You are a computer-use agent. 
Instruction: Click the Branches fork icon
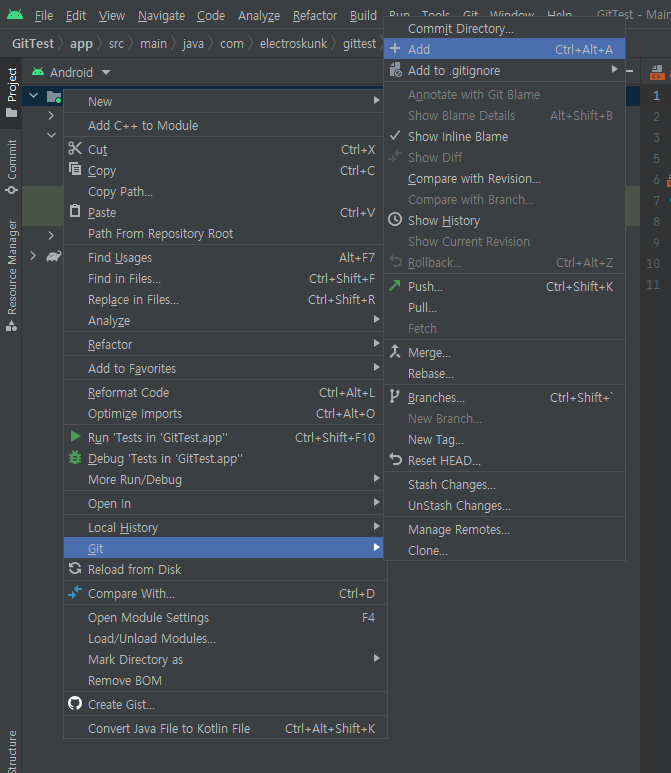click(394, 396)
